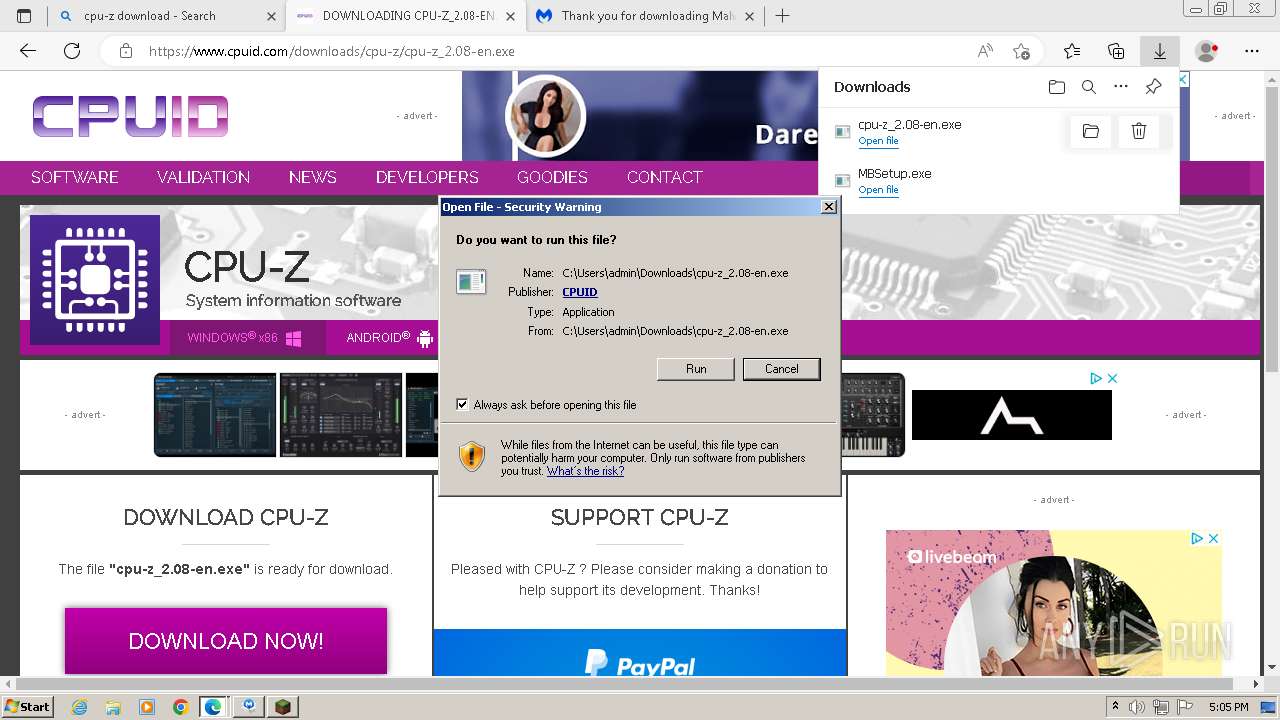The width and height of the screenshot is (1280, 720).
Task: Cancel the Open File security dialog
Action: 781,369
